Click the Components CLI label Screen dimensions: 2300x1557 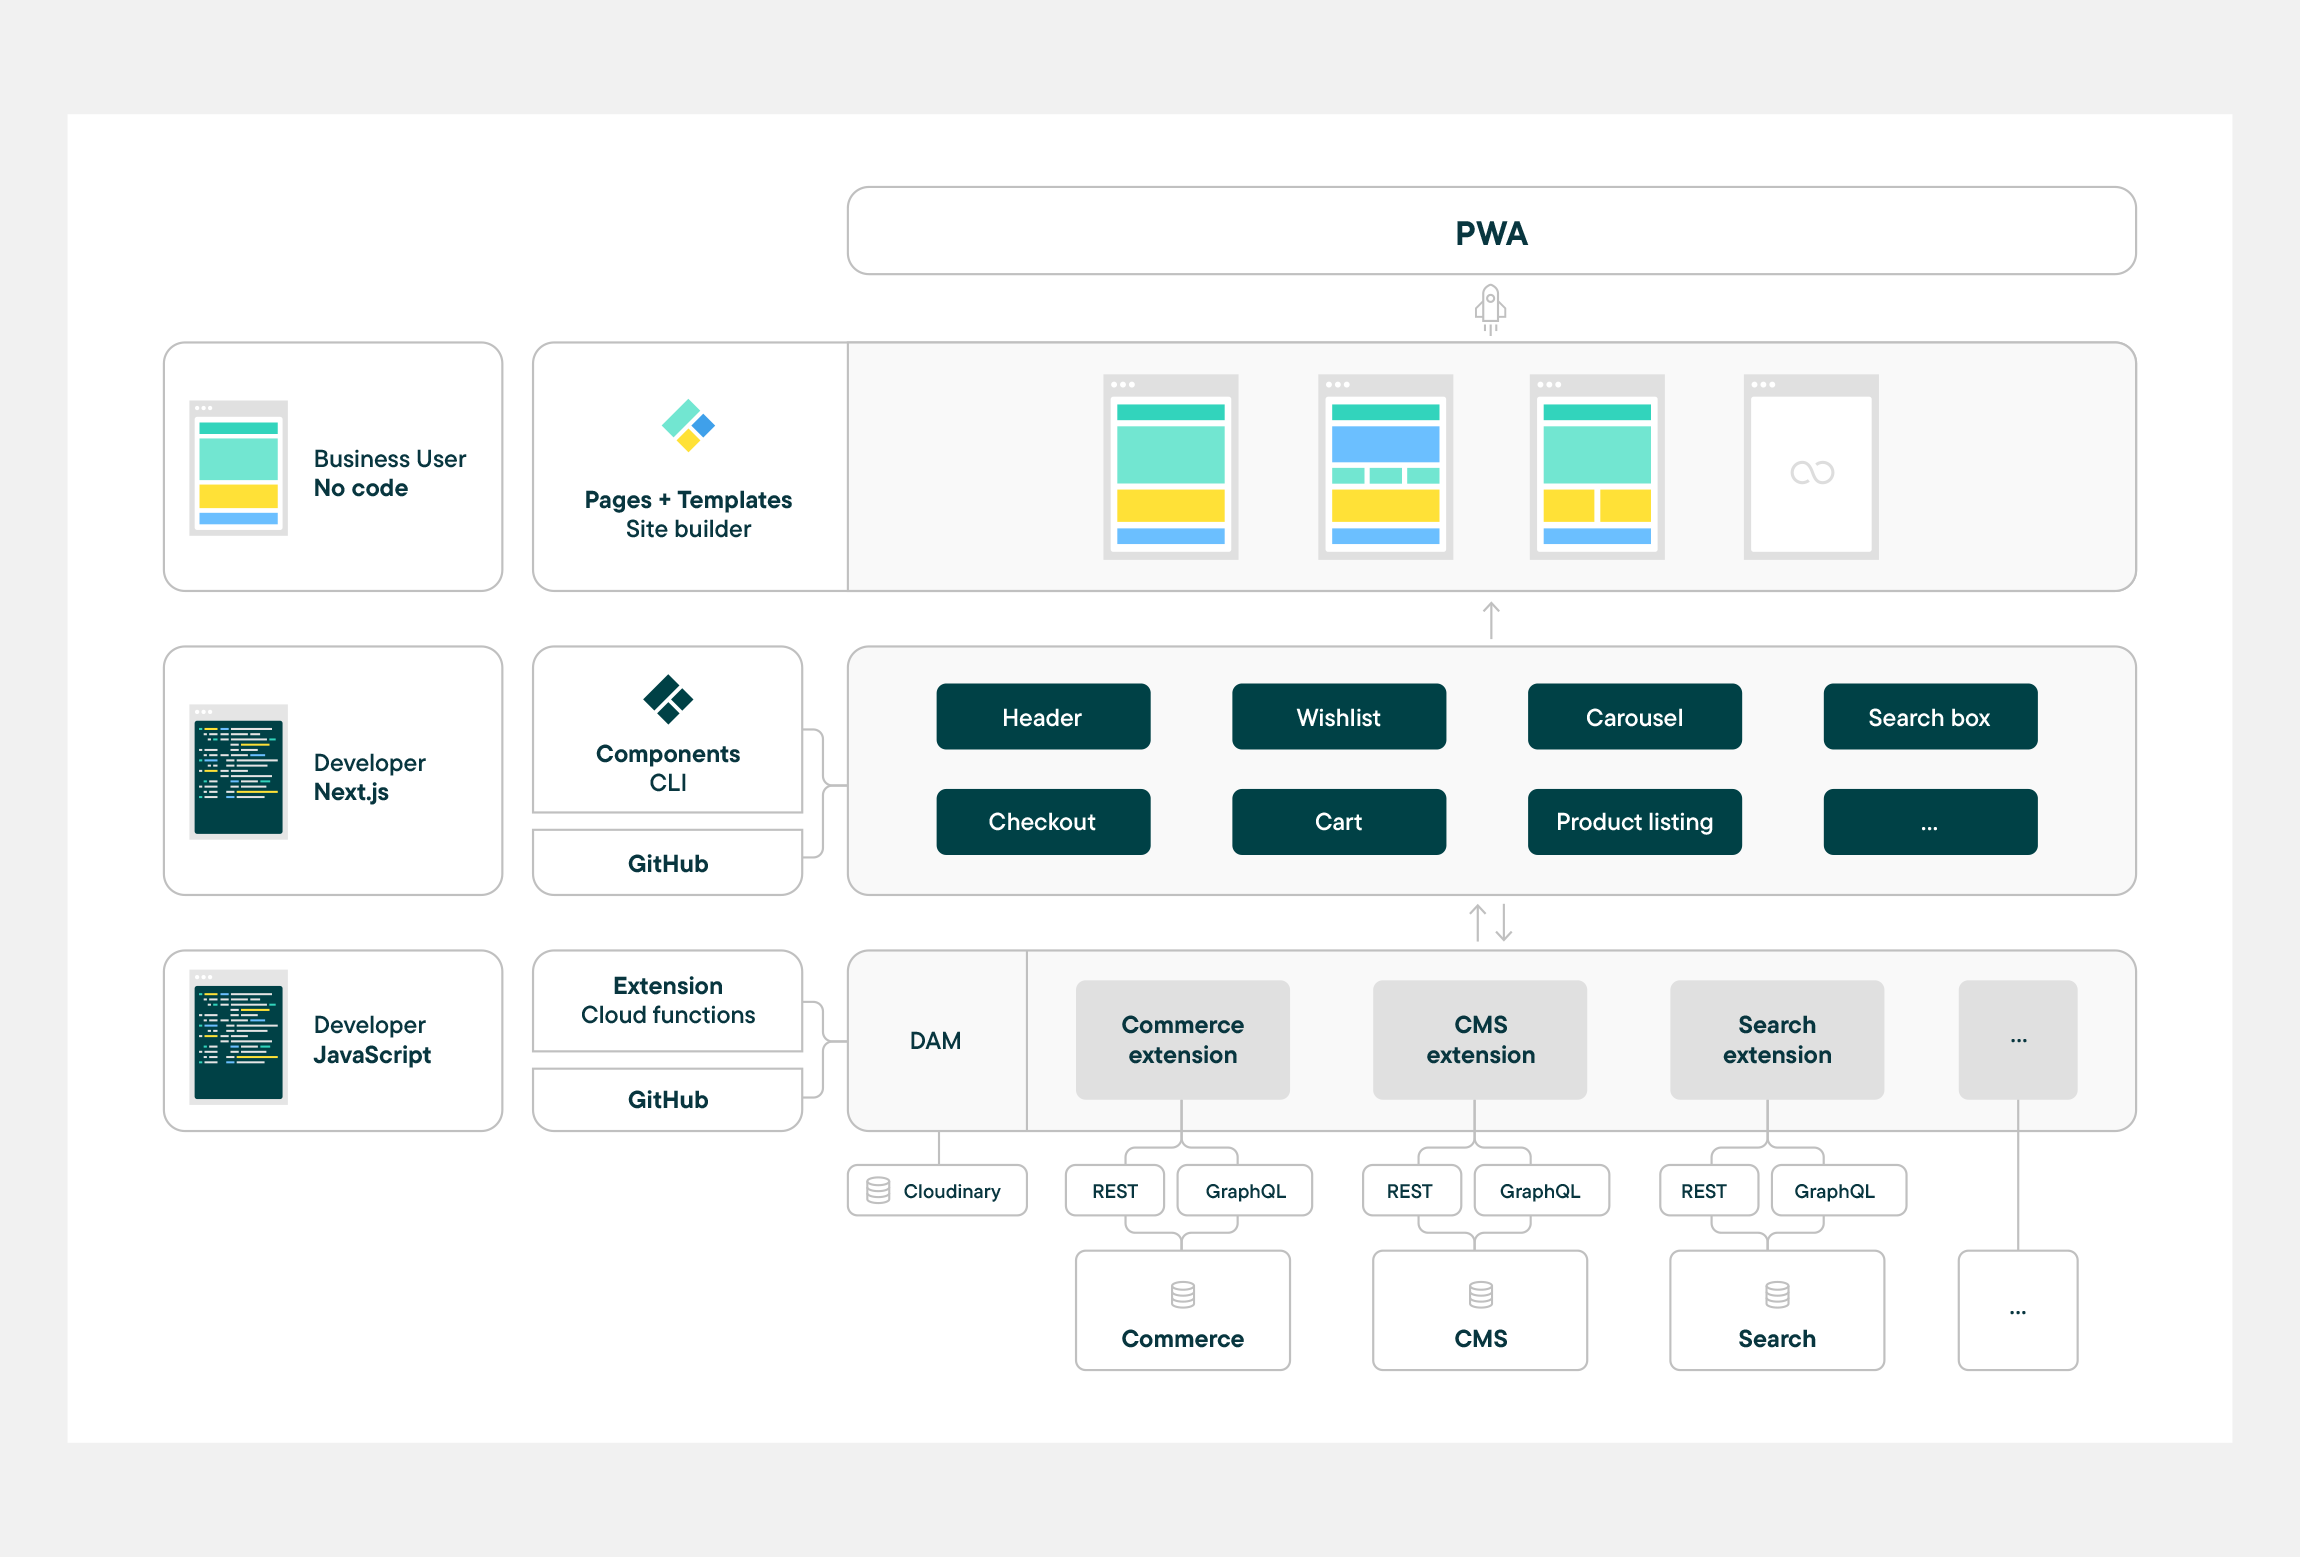pyautogui.click(x=668, y=768)
